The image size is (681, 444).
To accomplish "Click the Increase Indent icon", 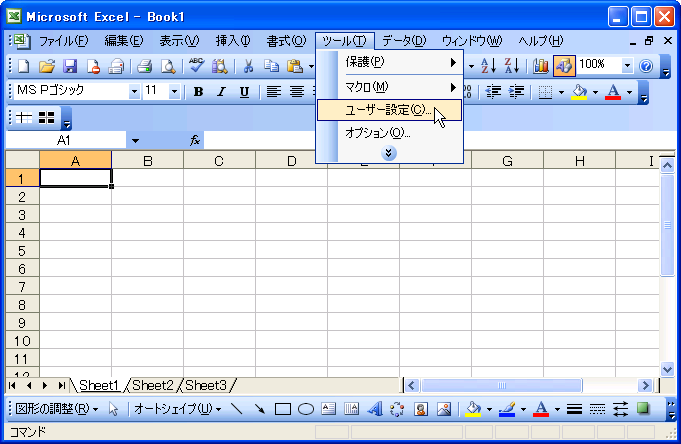I will (517, 92).
